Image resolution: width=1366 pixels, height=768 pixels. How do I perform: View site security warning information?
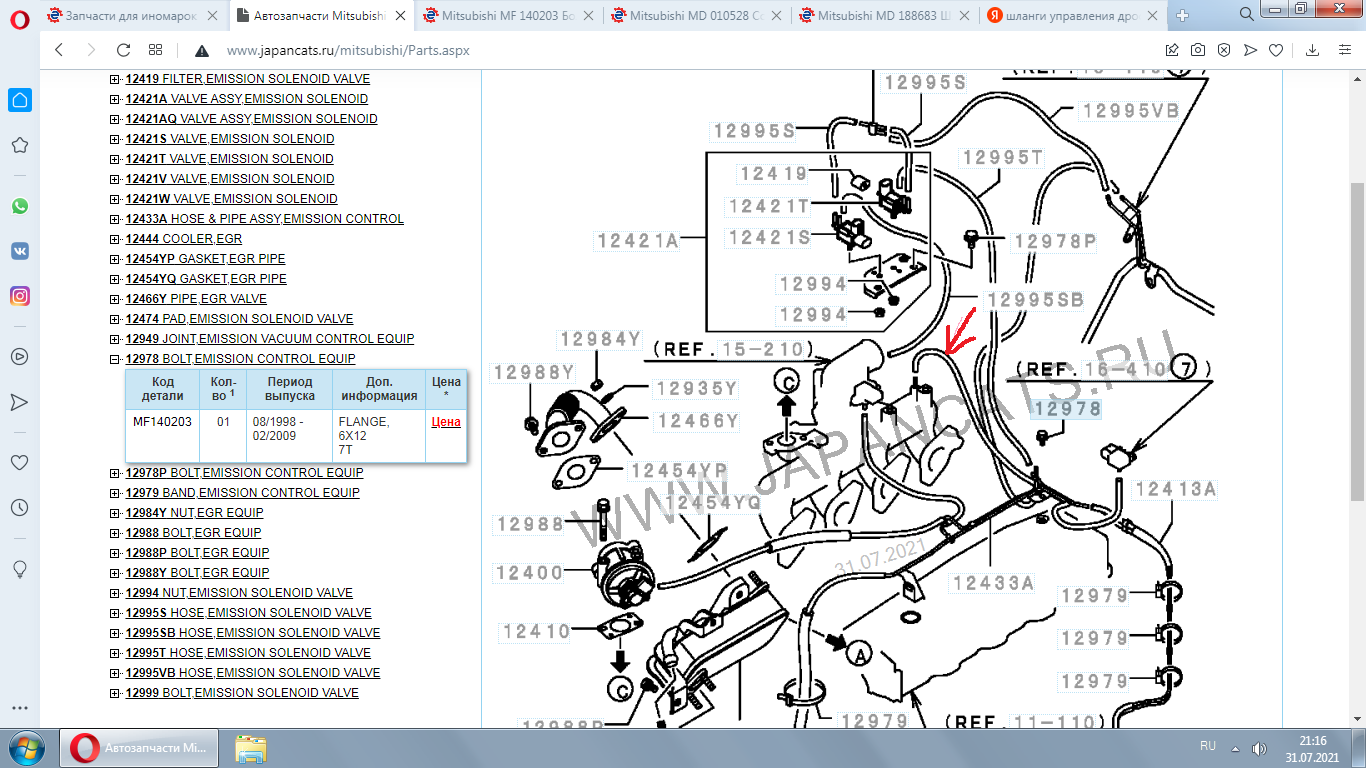click(x=201, y=51)
